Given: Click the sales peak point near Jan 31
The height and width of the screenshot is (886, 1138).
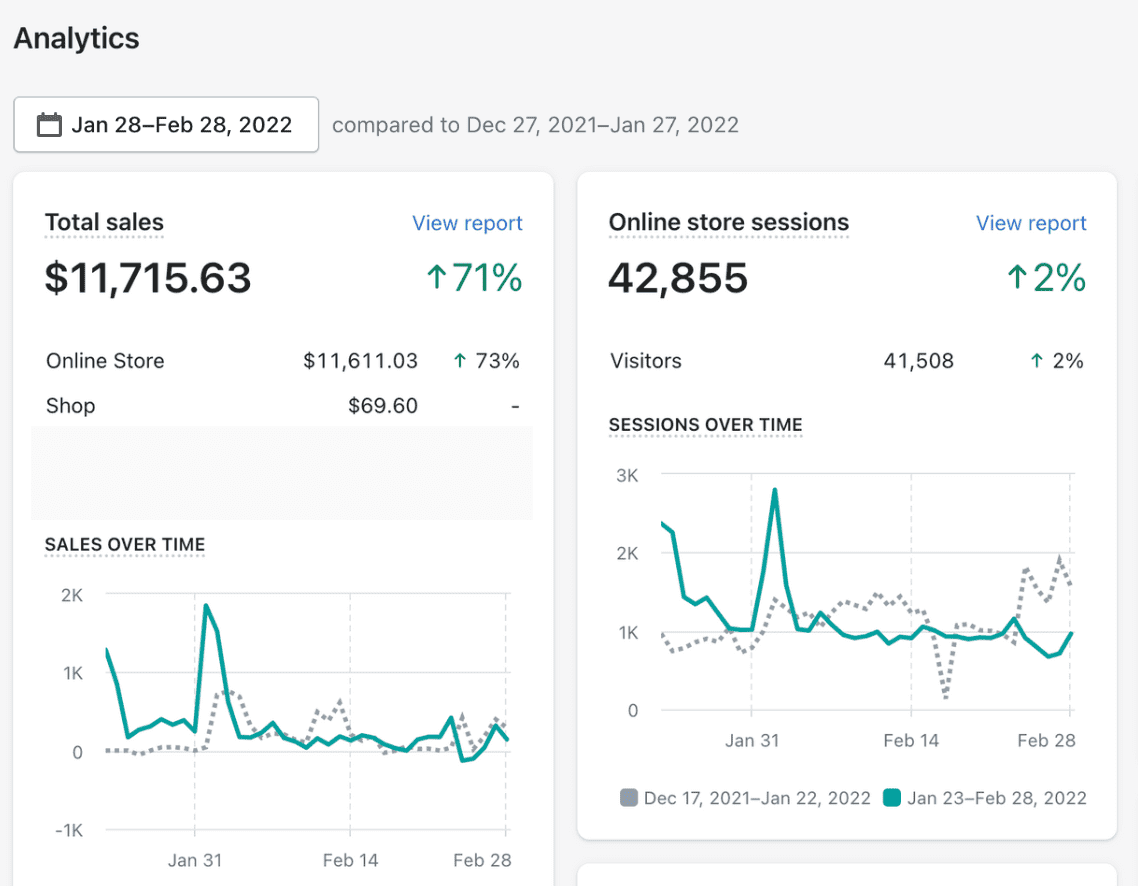Looking at the screenshot, I should tap(207, 605).
